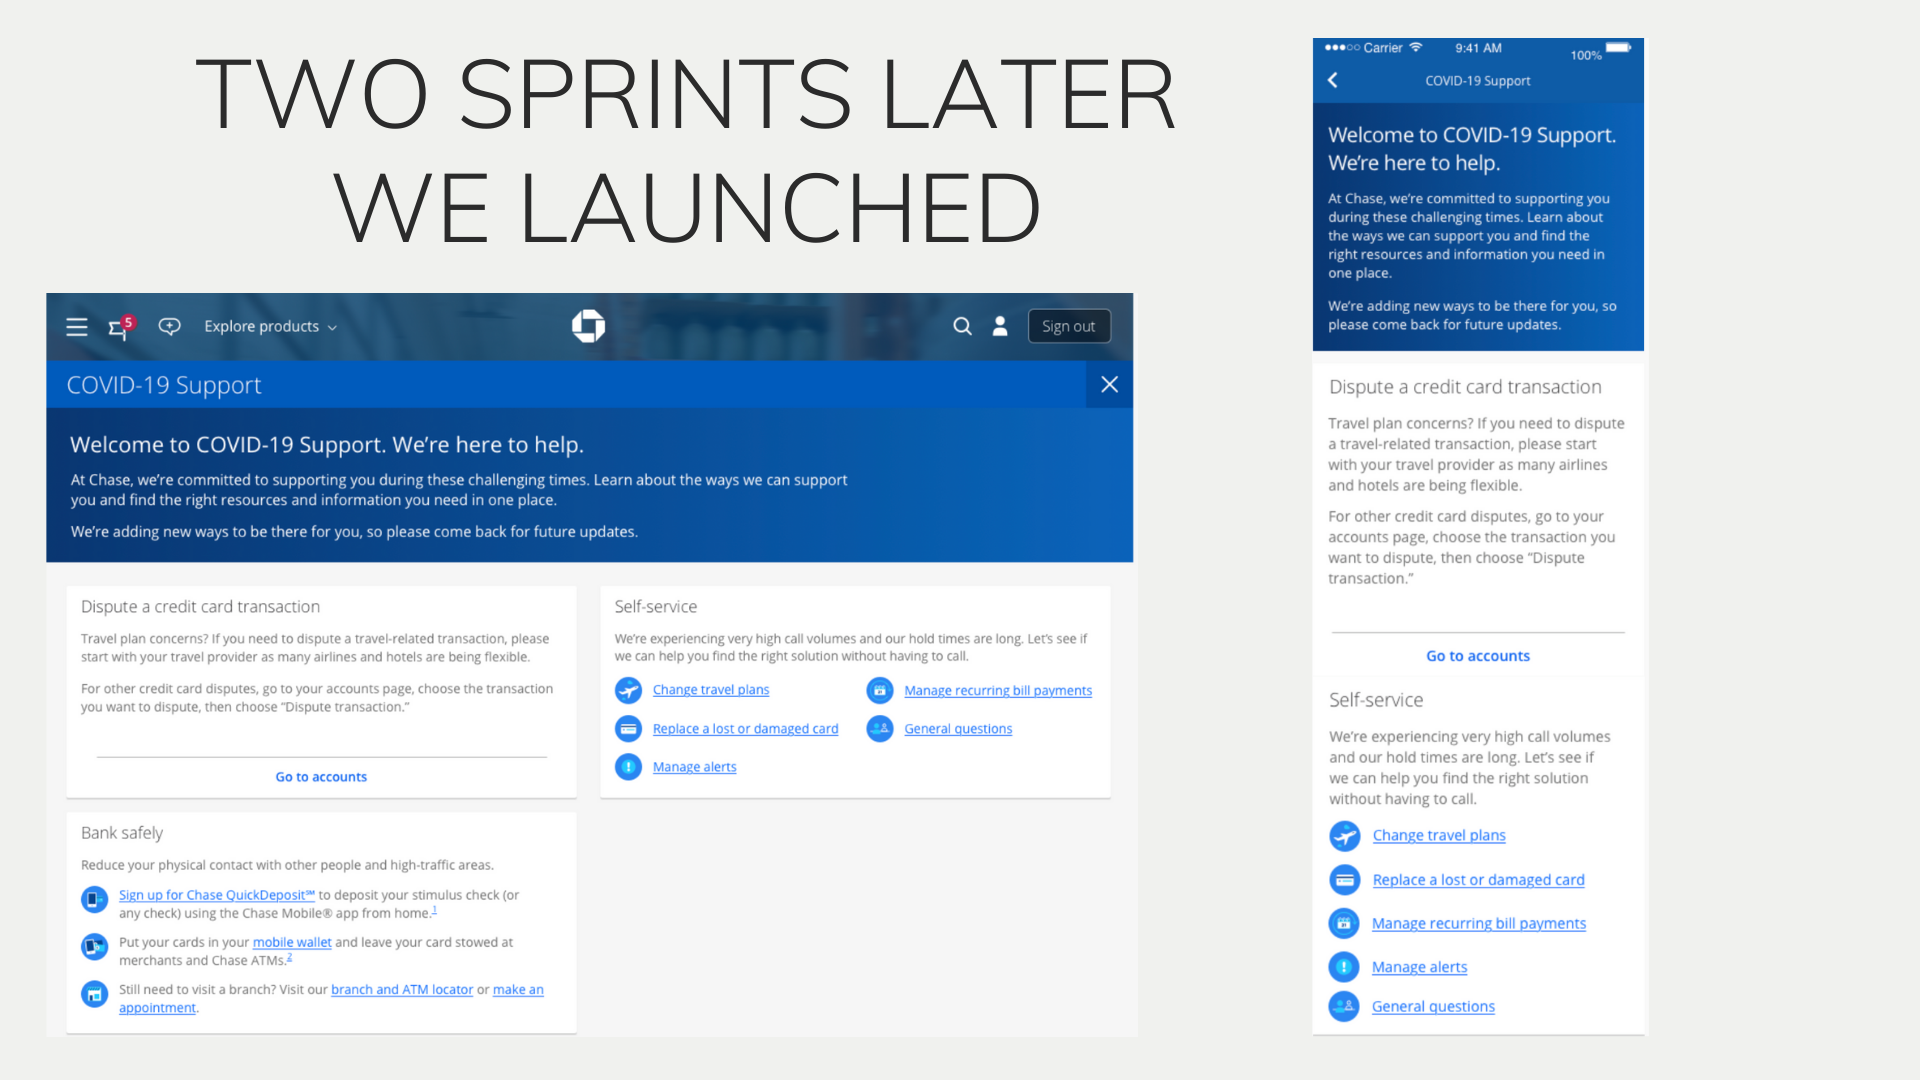Screen dimensions: 1920x1080
Task: Open footnote 2 after 'Chase ATMs'
Action: point(289,957)
